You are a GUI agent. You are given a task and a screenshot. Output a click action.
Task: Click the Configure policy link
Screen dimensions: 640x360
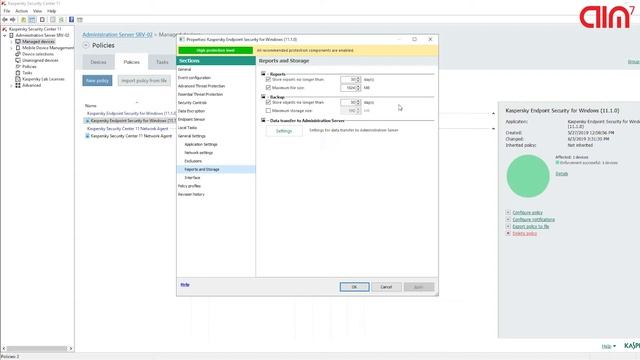click(527, 213)
